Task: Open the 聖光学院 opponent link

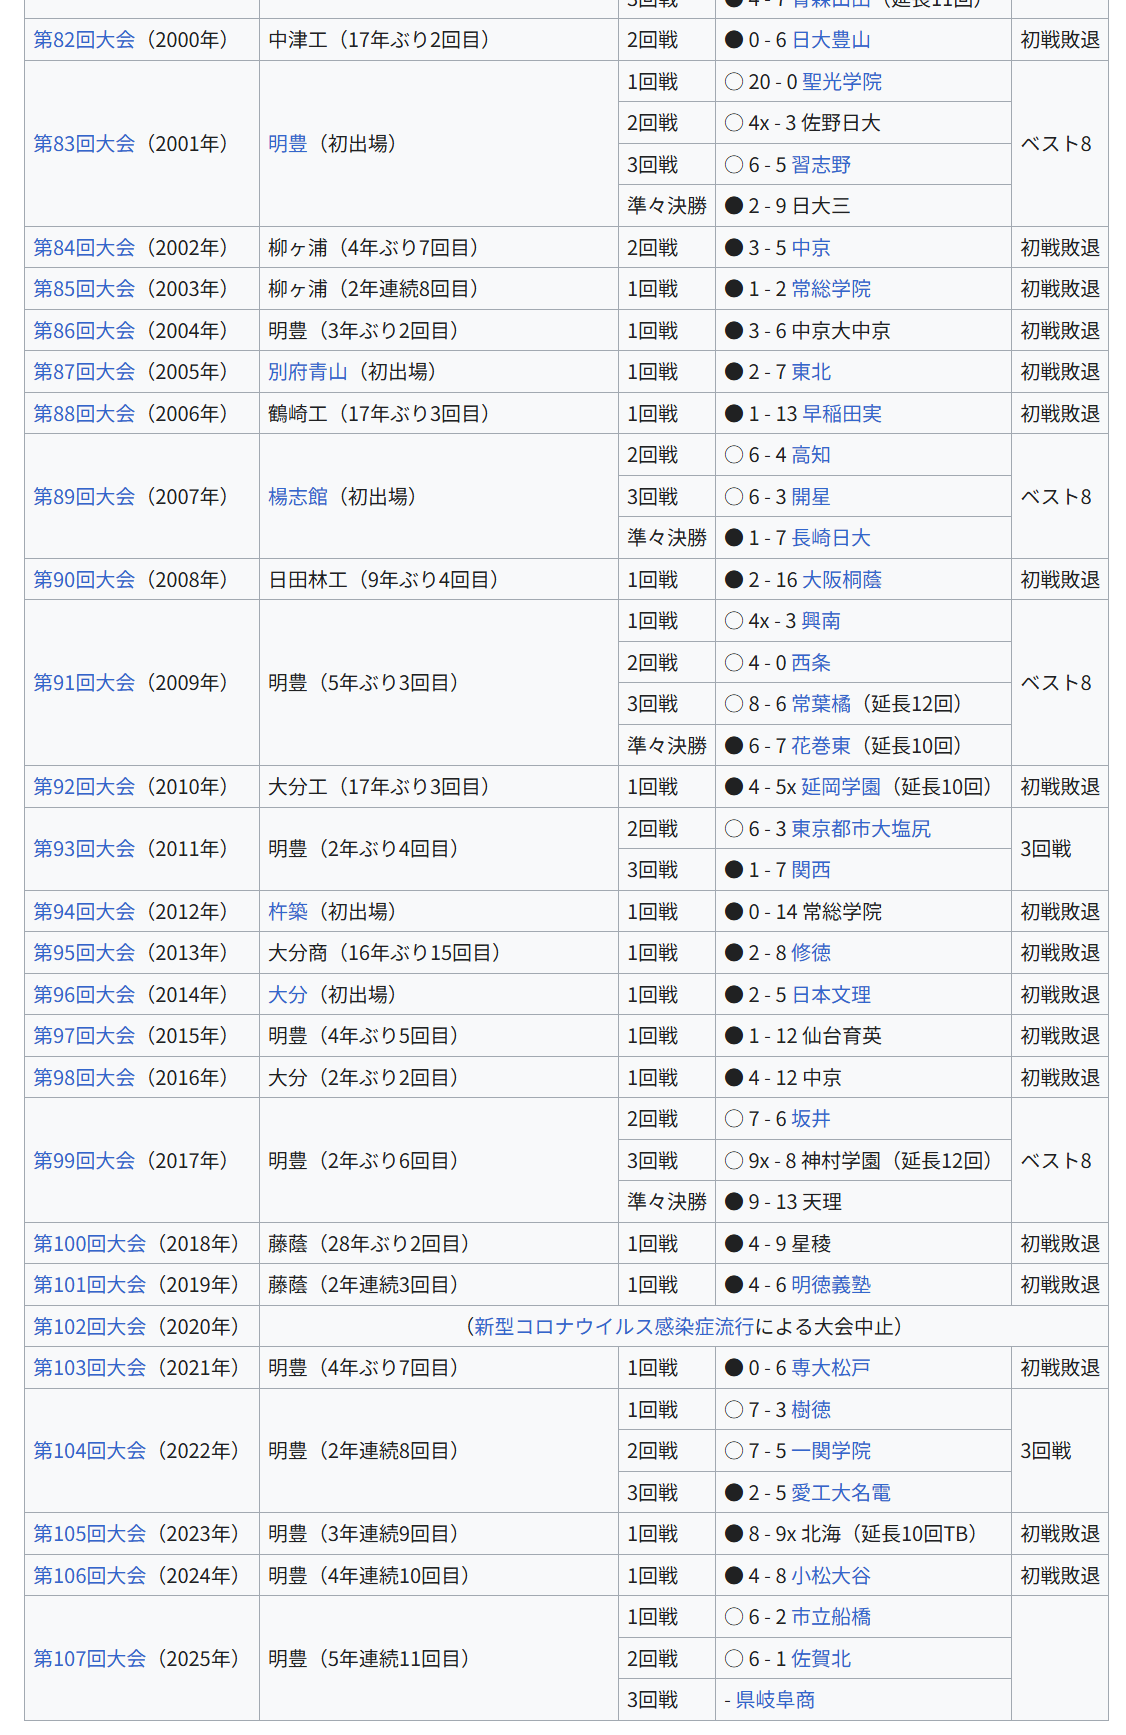Action: pyautogui.click(x=842, y=82)
